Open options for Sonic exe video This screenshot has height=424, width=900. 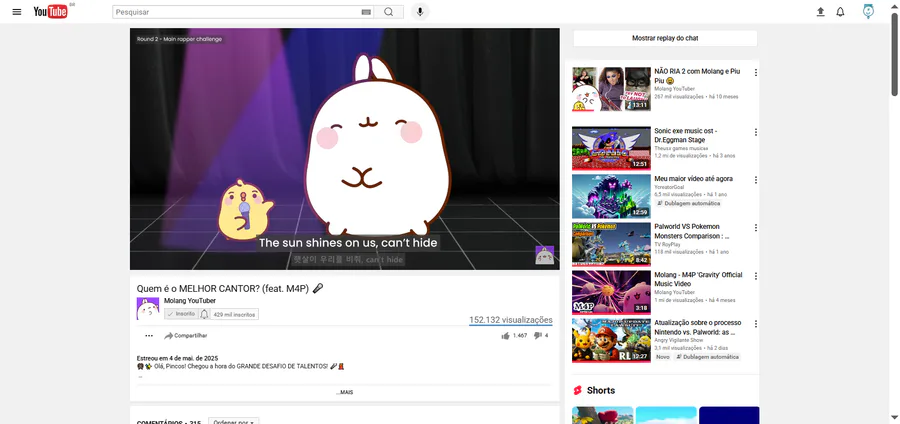pyautogui.click(x=755, y=132)
